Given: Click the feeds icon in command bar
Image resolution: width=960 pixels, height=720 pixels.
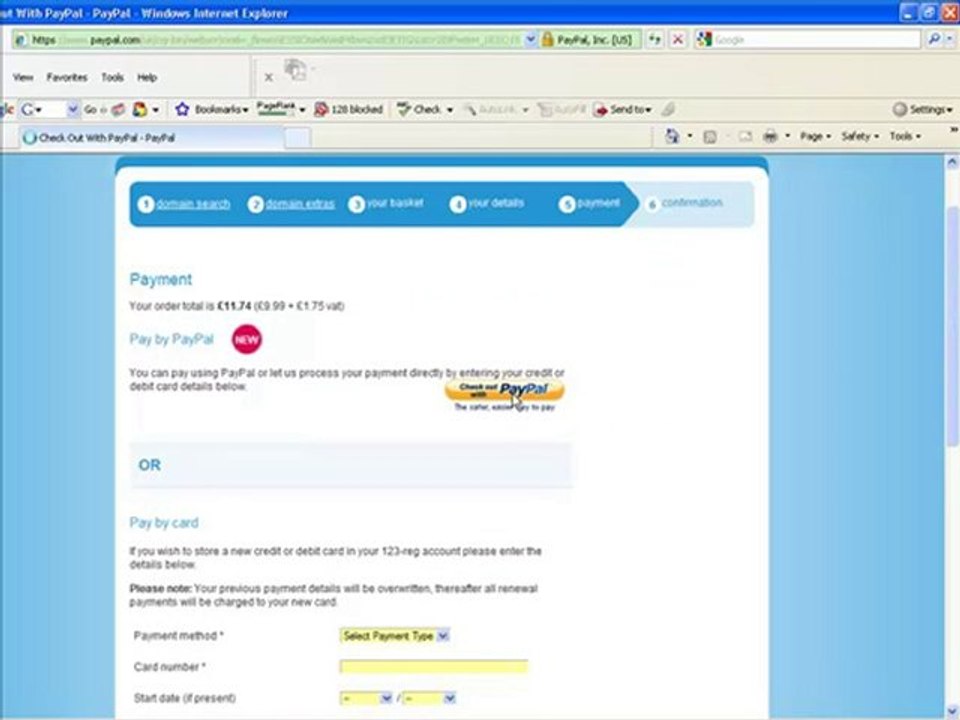Looking at the screenshot, I should coord(710,137).
